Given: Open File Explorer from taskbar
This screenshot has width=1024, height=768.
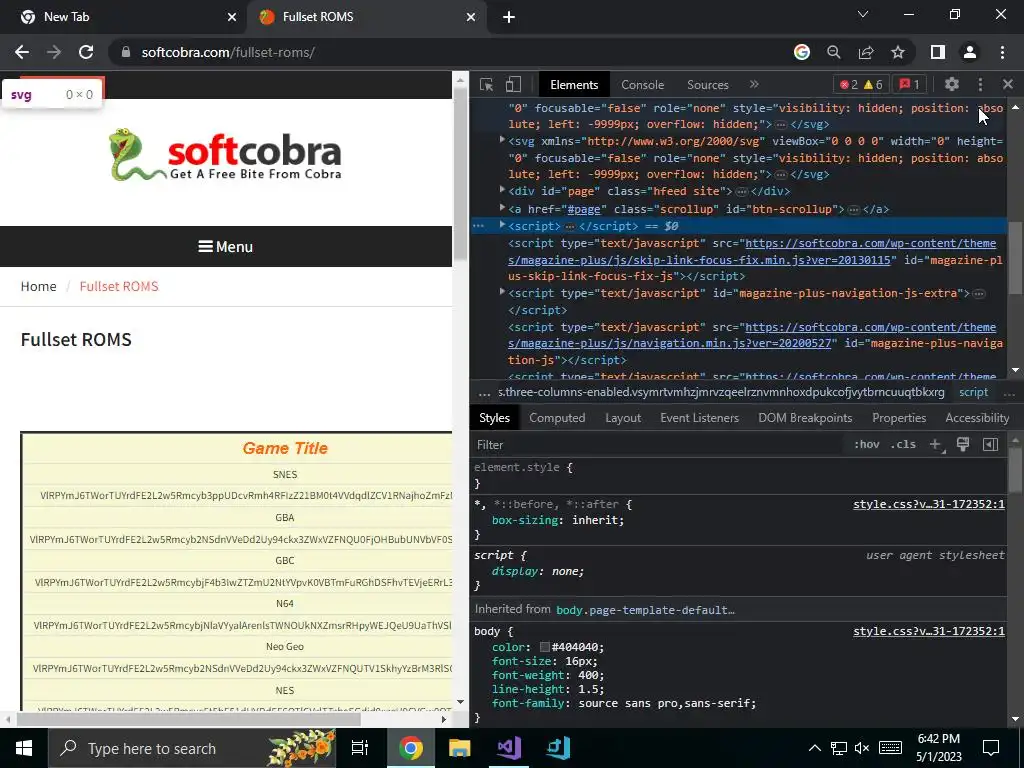Looking at the screenshot, I should (x=460, y=748).
